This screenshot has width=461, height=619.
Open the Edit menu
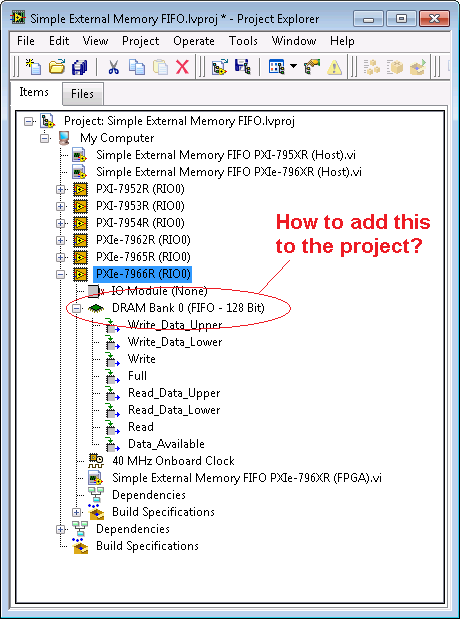tap(59, 41)
